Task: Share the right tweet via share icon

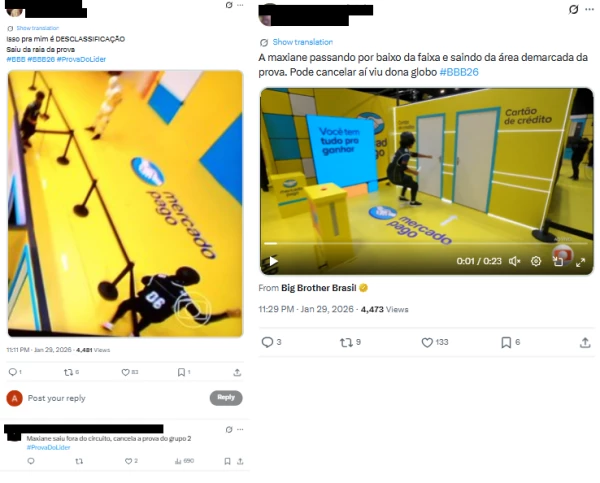Action: coord(585,342)
